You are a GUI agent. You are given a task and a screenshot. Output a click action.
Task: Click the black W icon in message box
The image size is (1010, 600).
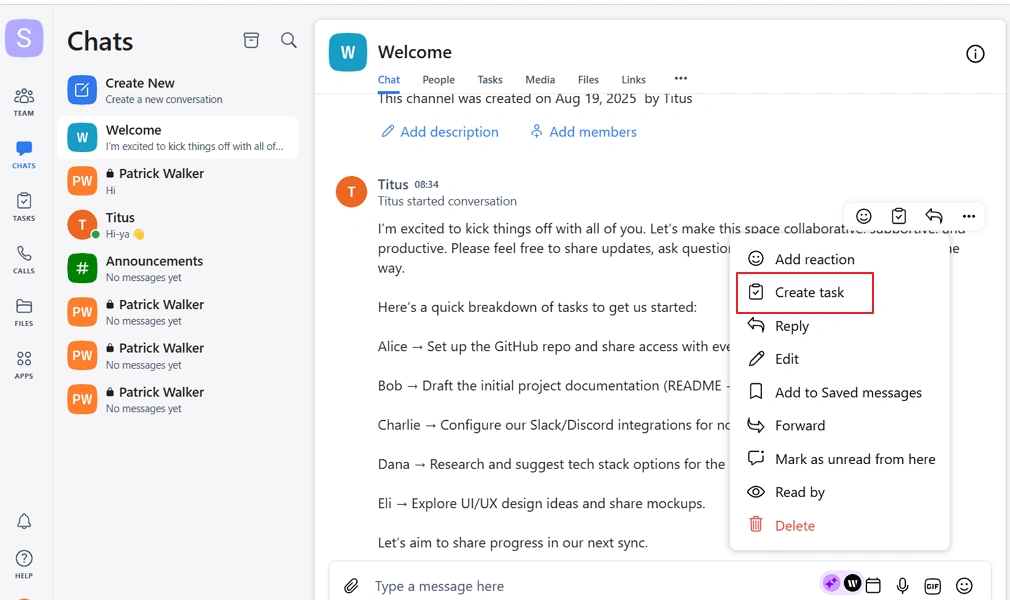pos(852,583)
